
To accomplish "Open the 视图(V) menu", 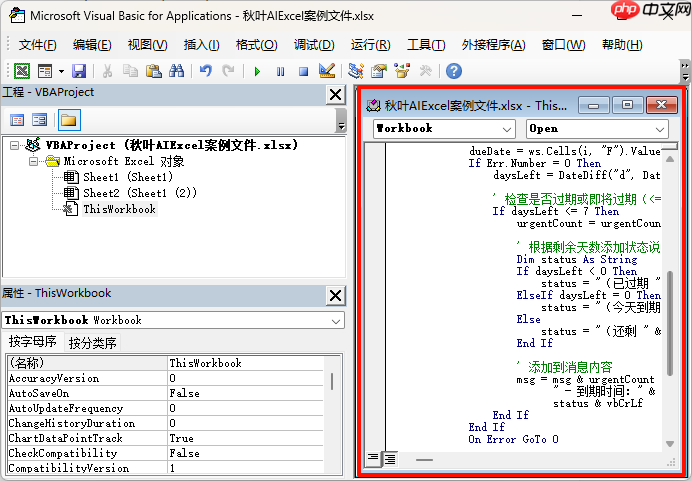I will [x=147, y=45].
